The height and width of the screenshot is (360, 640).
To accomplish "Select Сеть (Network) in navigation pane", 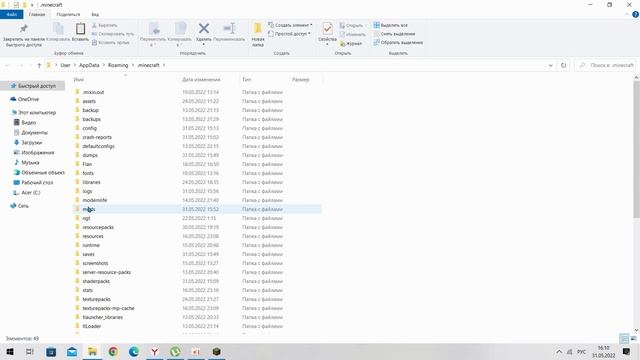I will pos(20,206).
